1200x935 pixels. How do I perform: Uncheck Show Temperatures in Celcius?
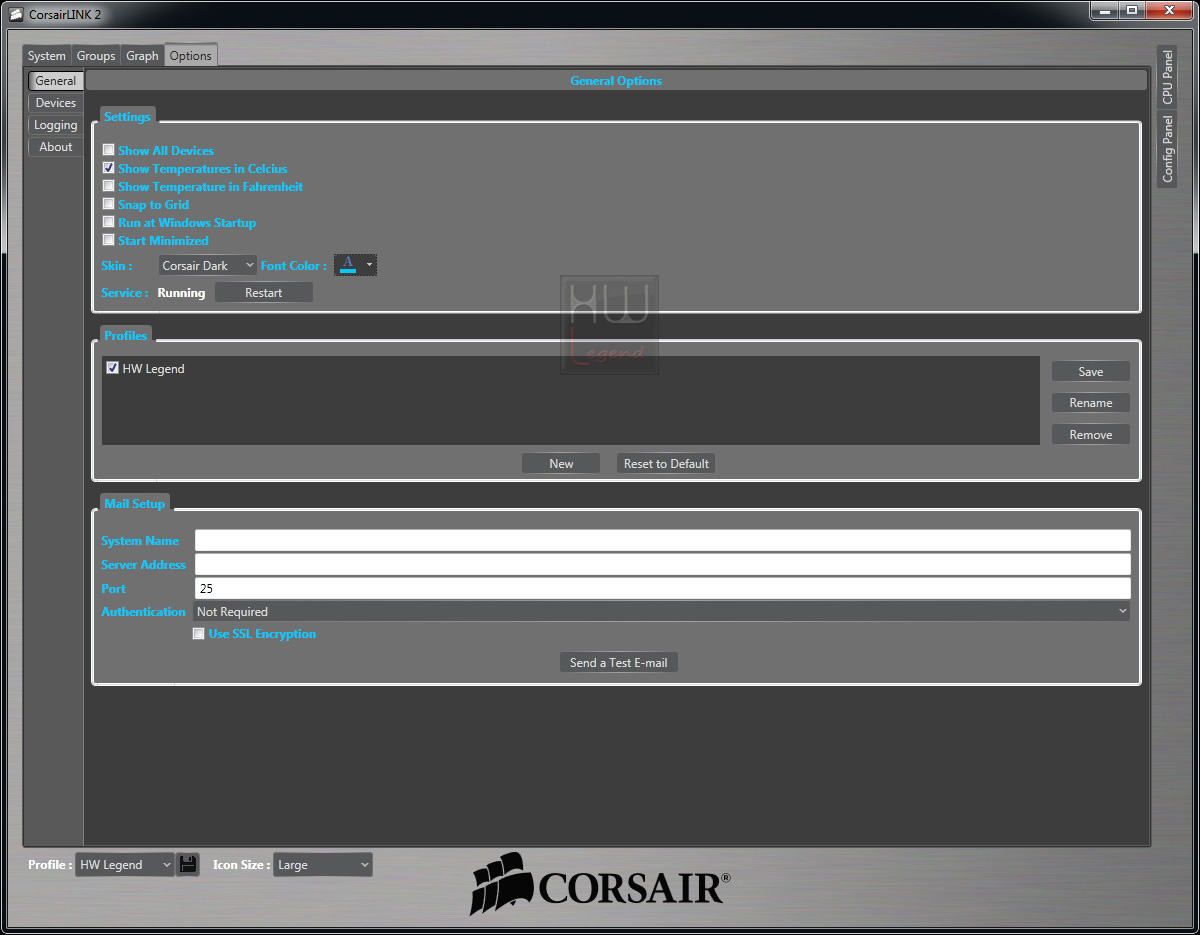(x=109, y=169)
